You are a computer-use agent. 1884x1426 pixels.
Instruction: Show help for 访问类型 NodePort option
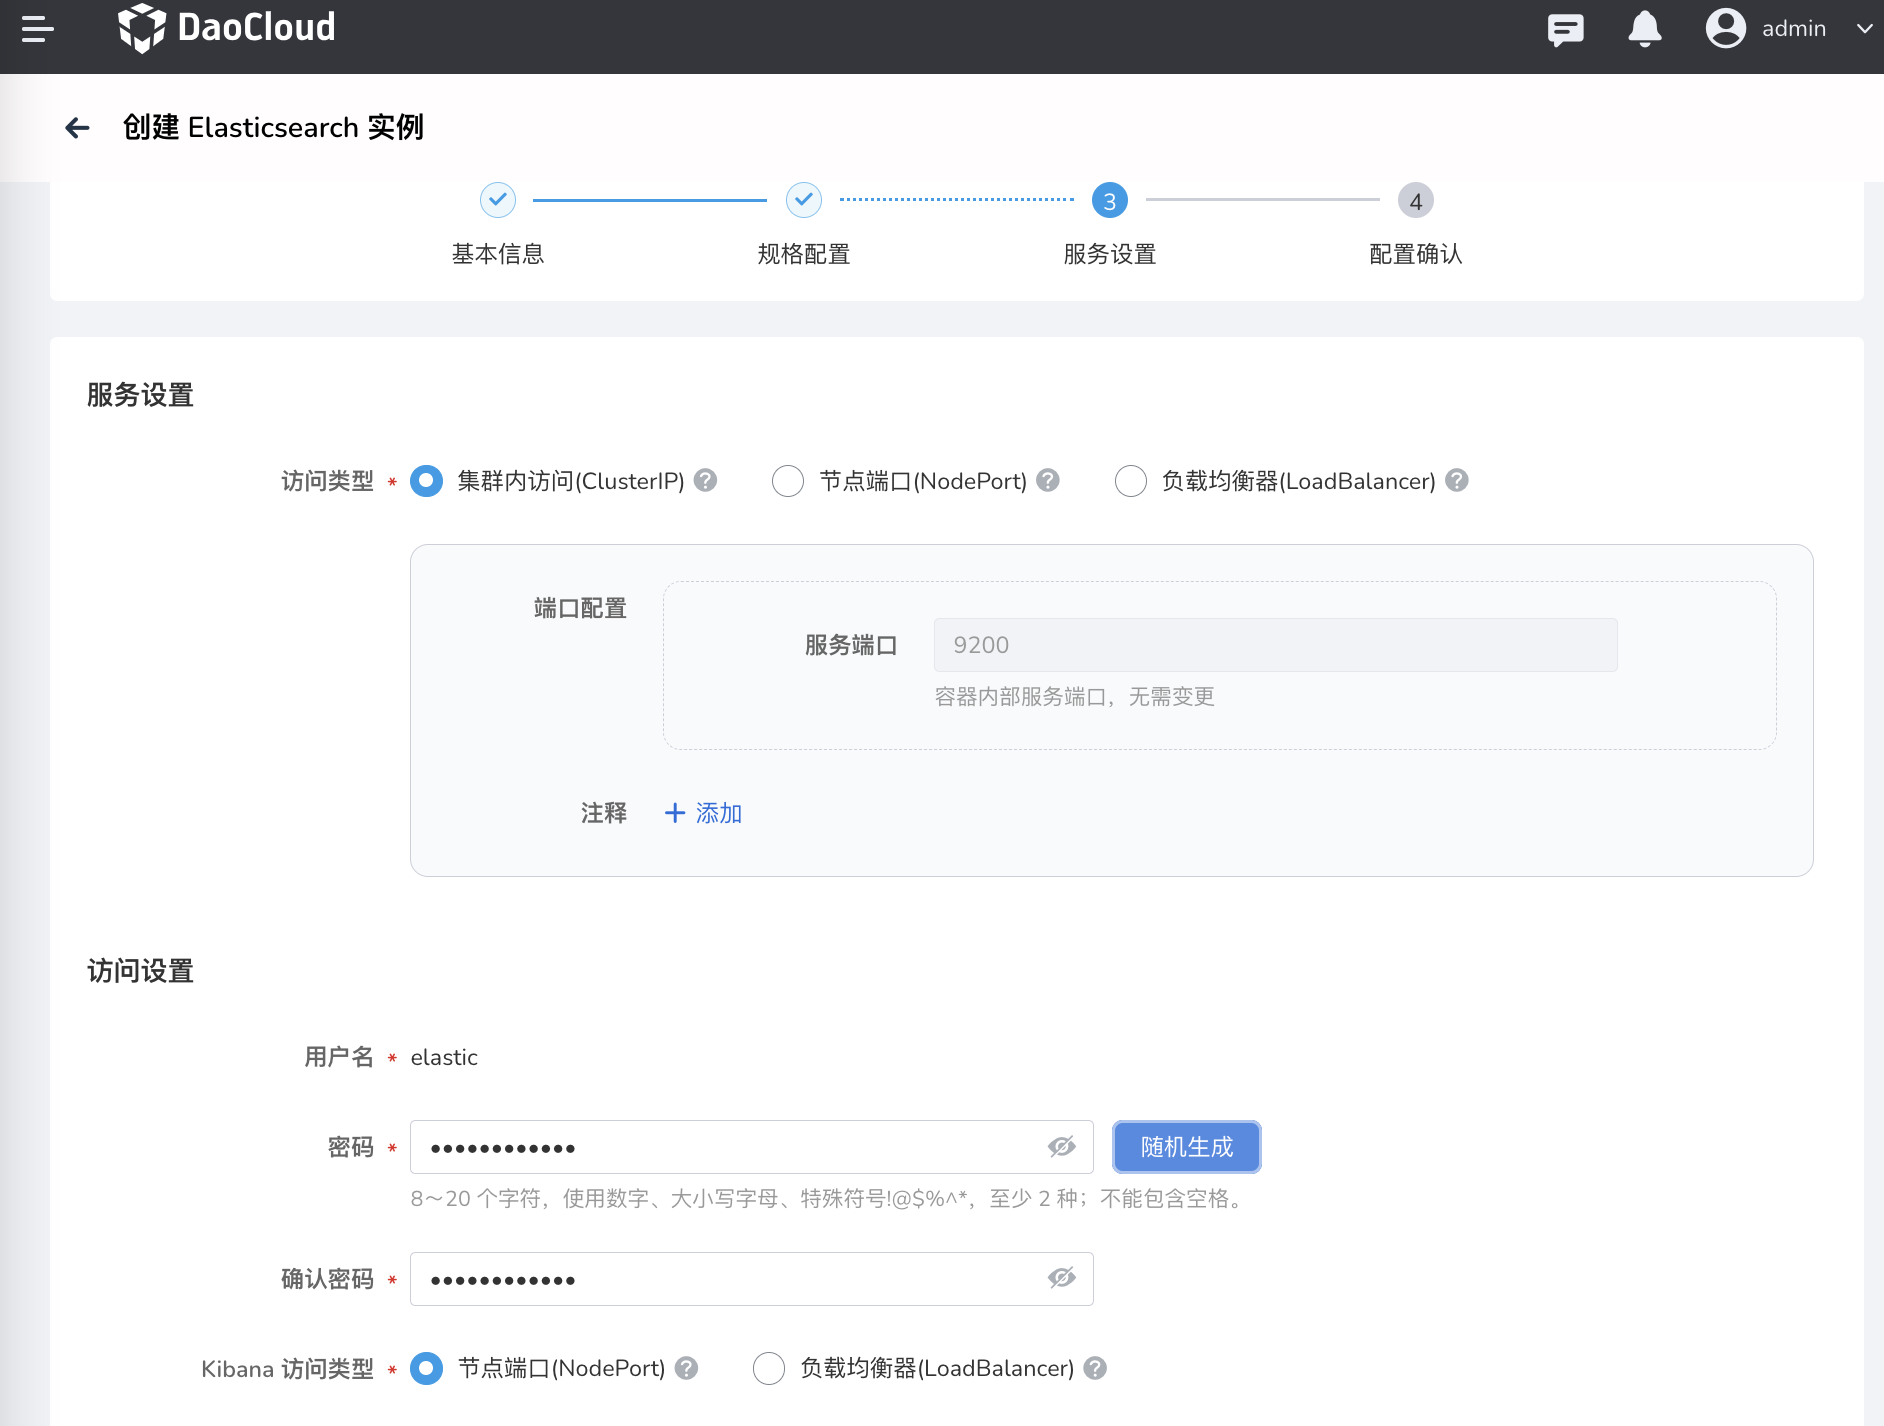(1048, 481)
